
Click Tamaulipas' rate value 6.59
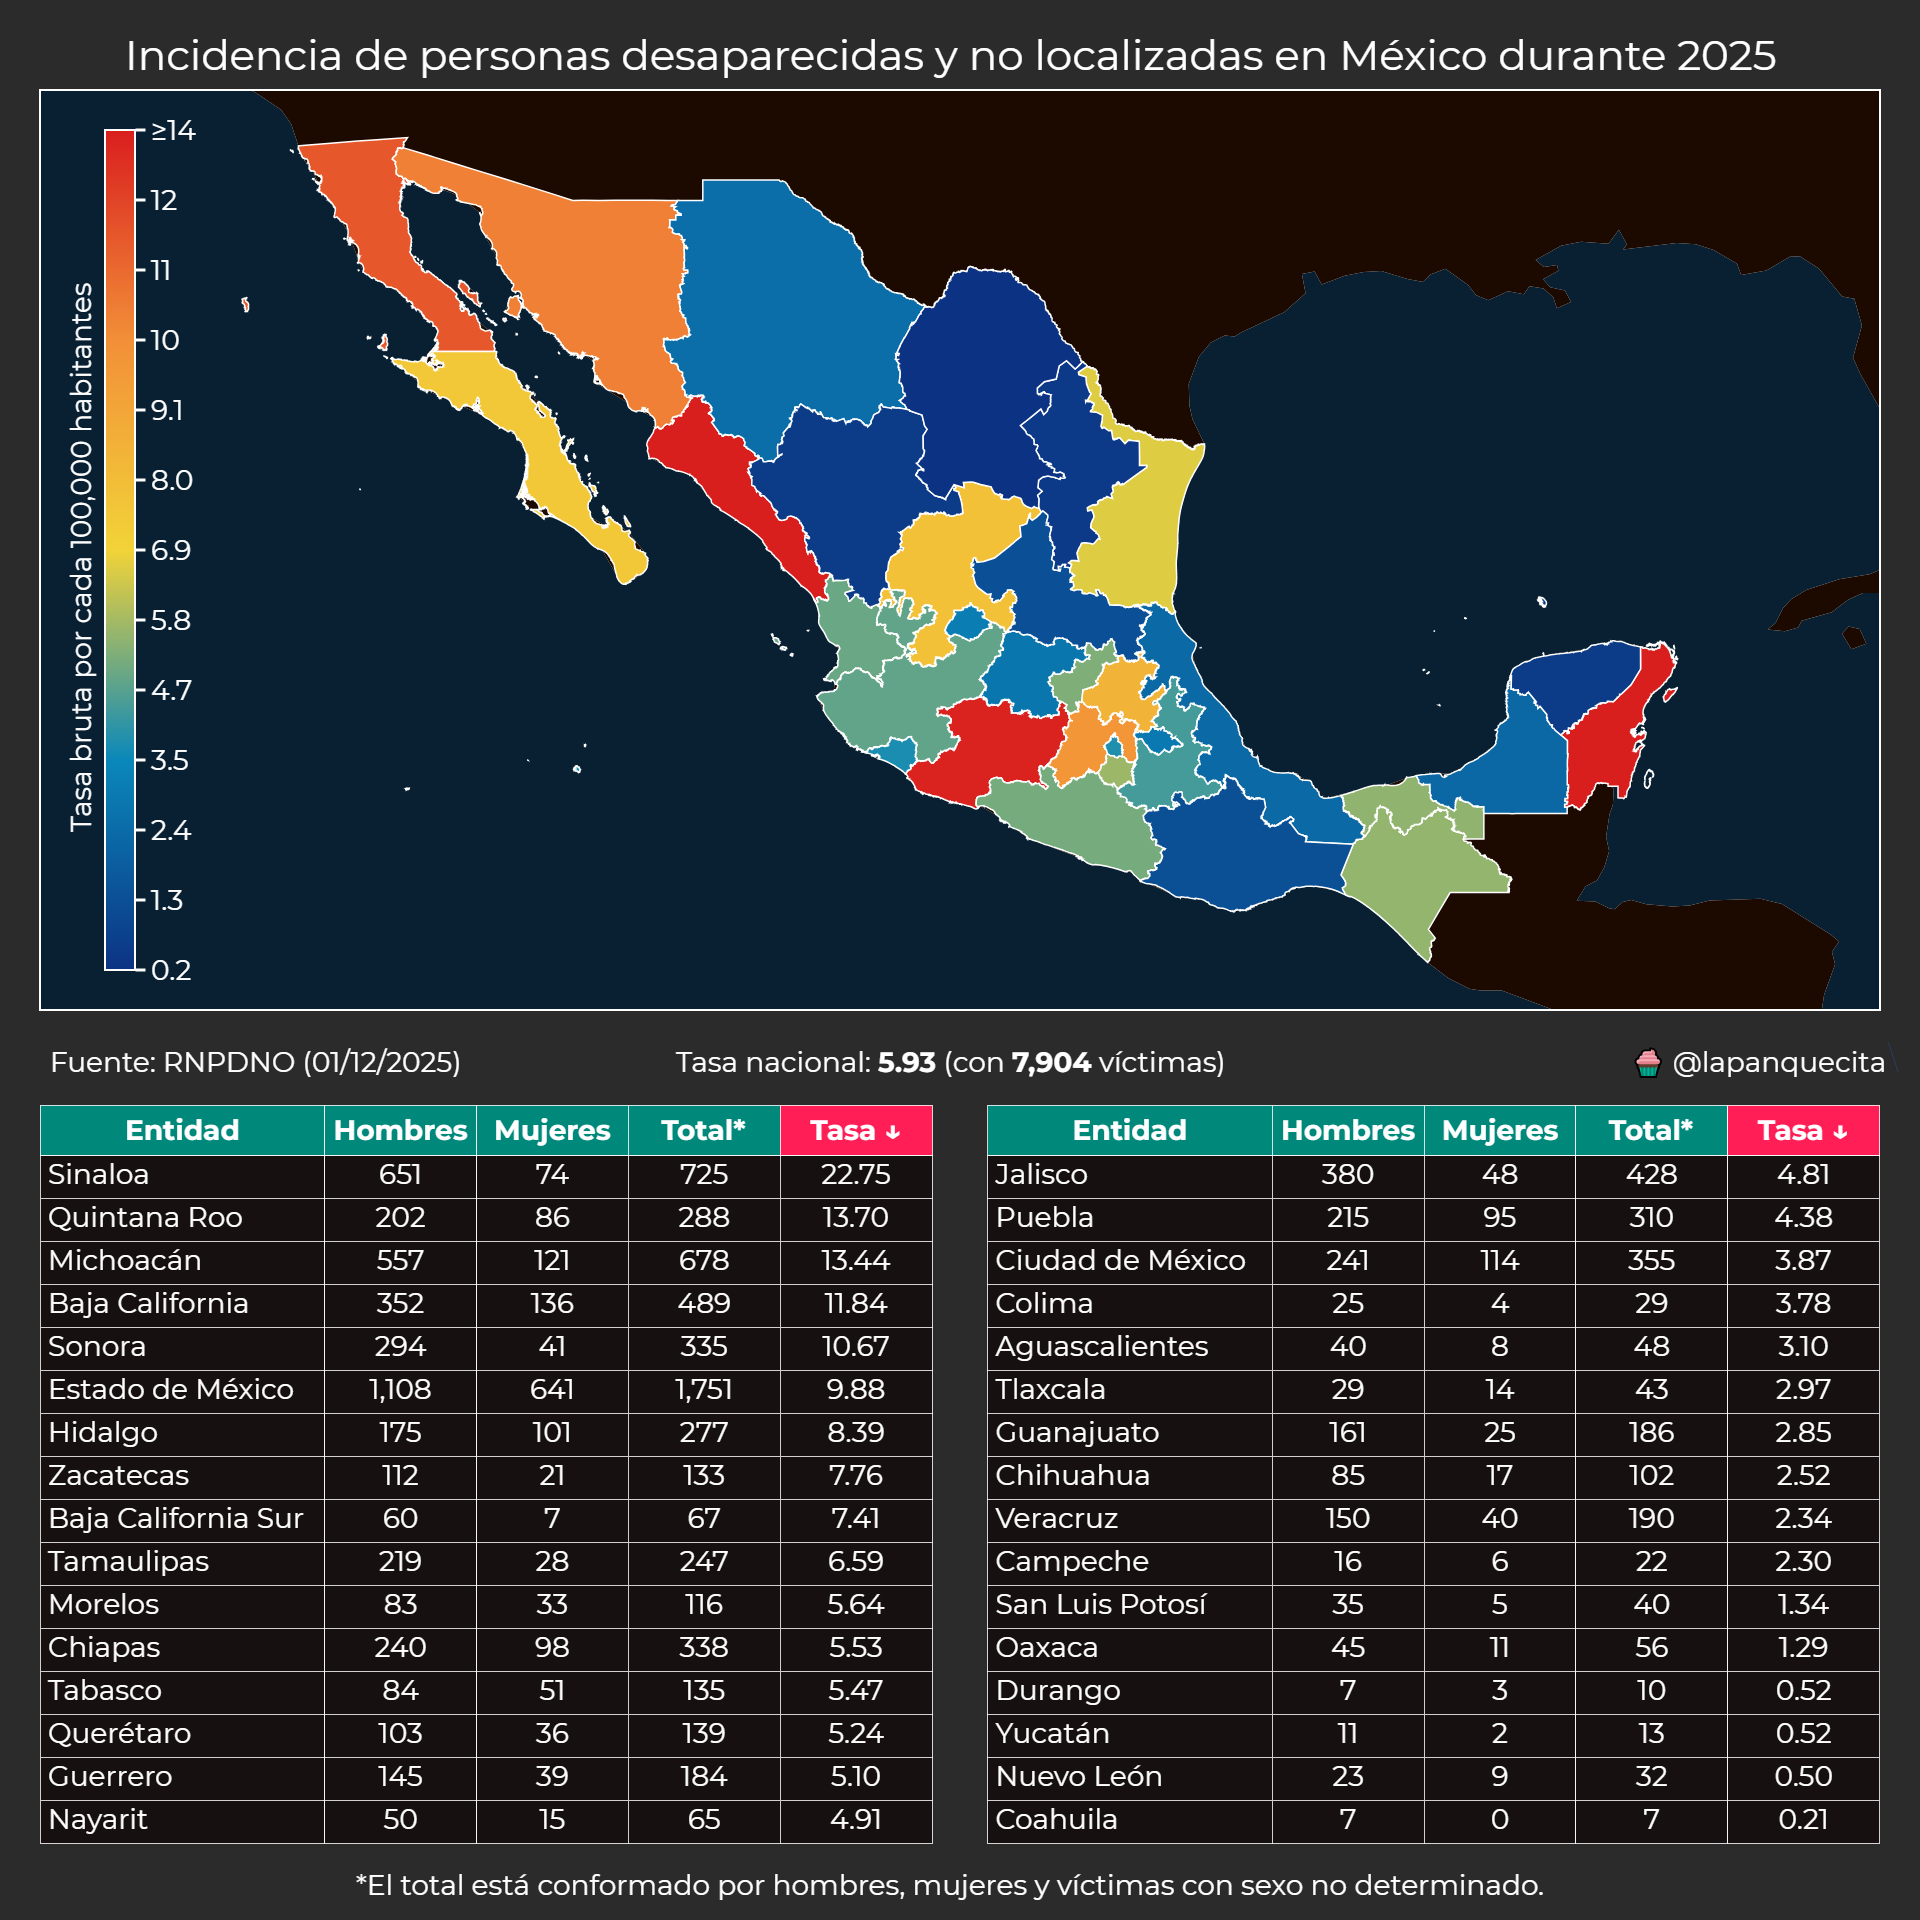856,1561
